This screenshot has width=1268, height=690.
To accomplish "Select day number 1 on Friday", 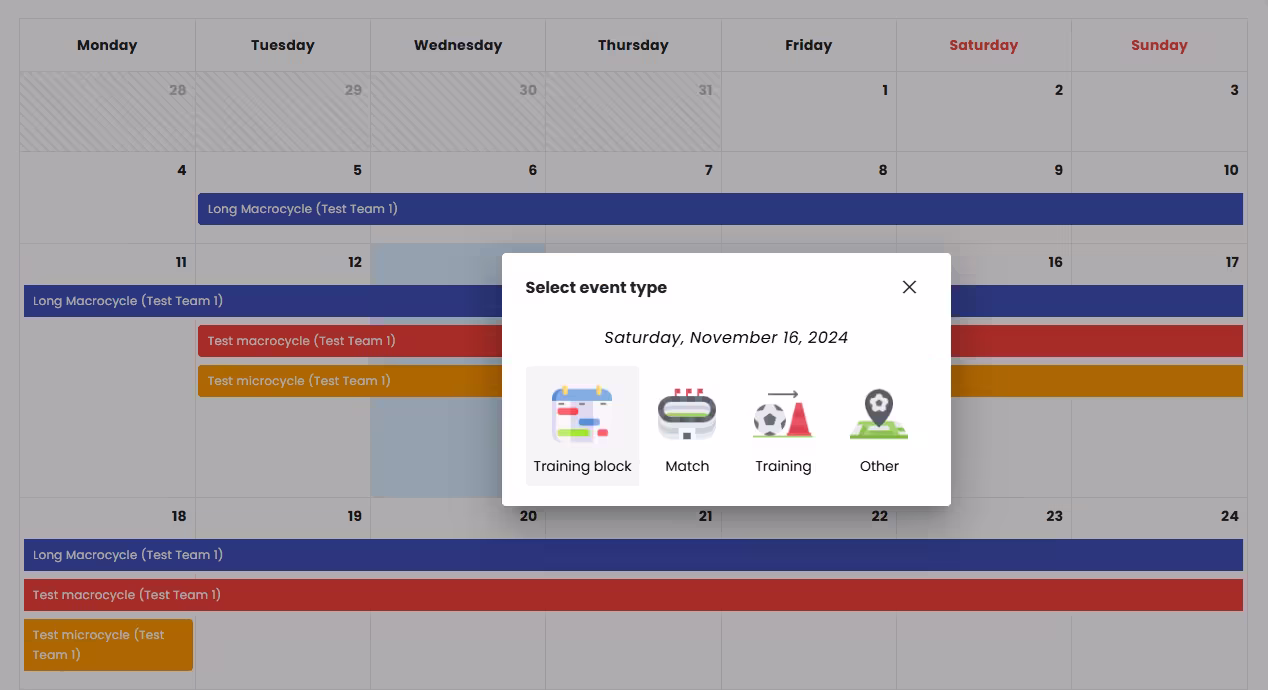I will (884, 90).
